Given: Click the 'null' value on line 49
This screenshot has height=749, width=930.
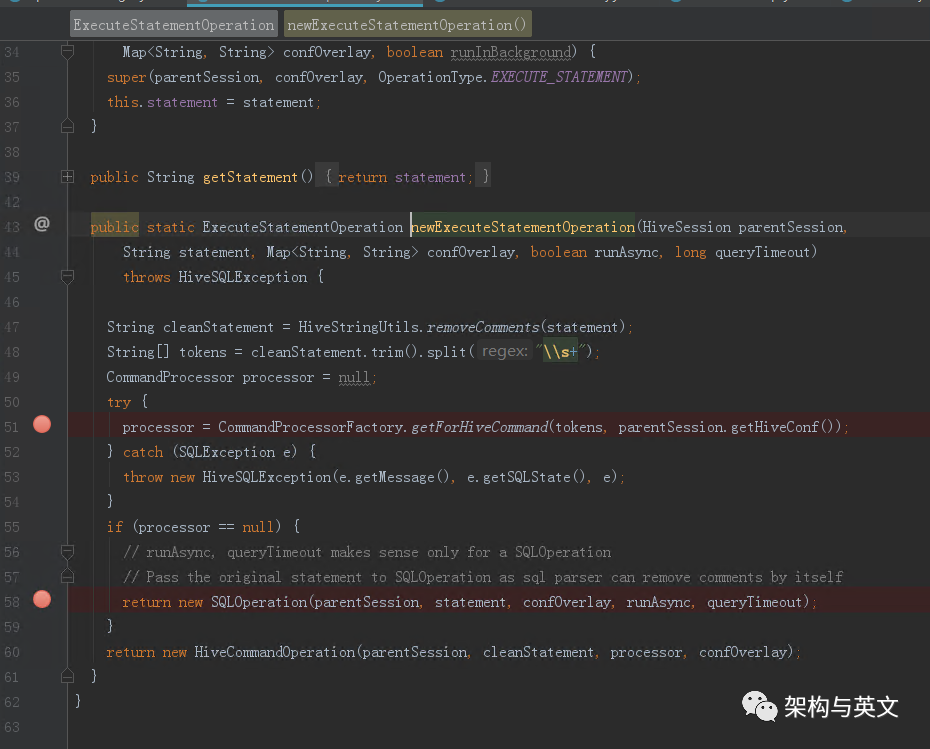Looking at the screenshot, I should tap(353, 377).
